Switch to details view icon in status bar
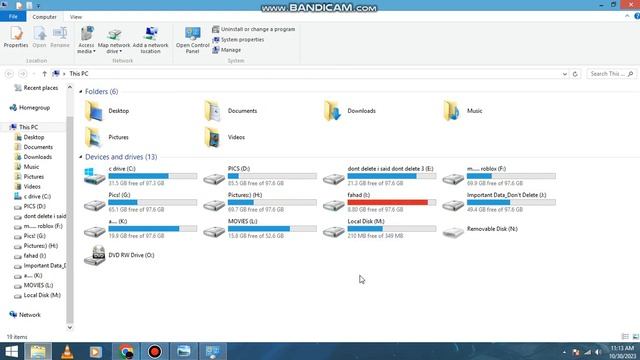The height and width of the screenshot is (360, 640). (x=625, y=337)
